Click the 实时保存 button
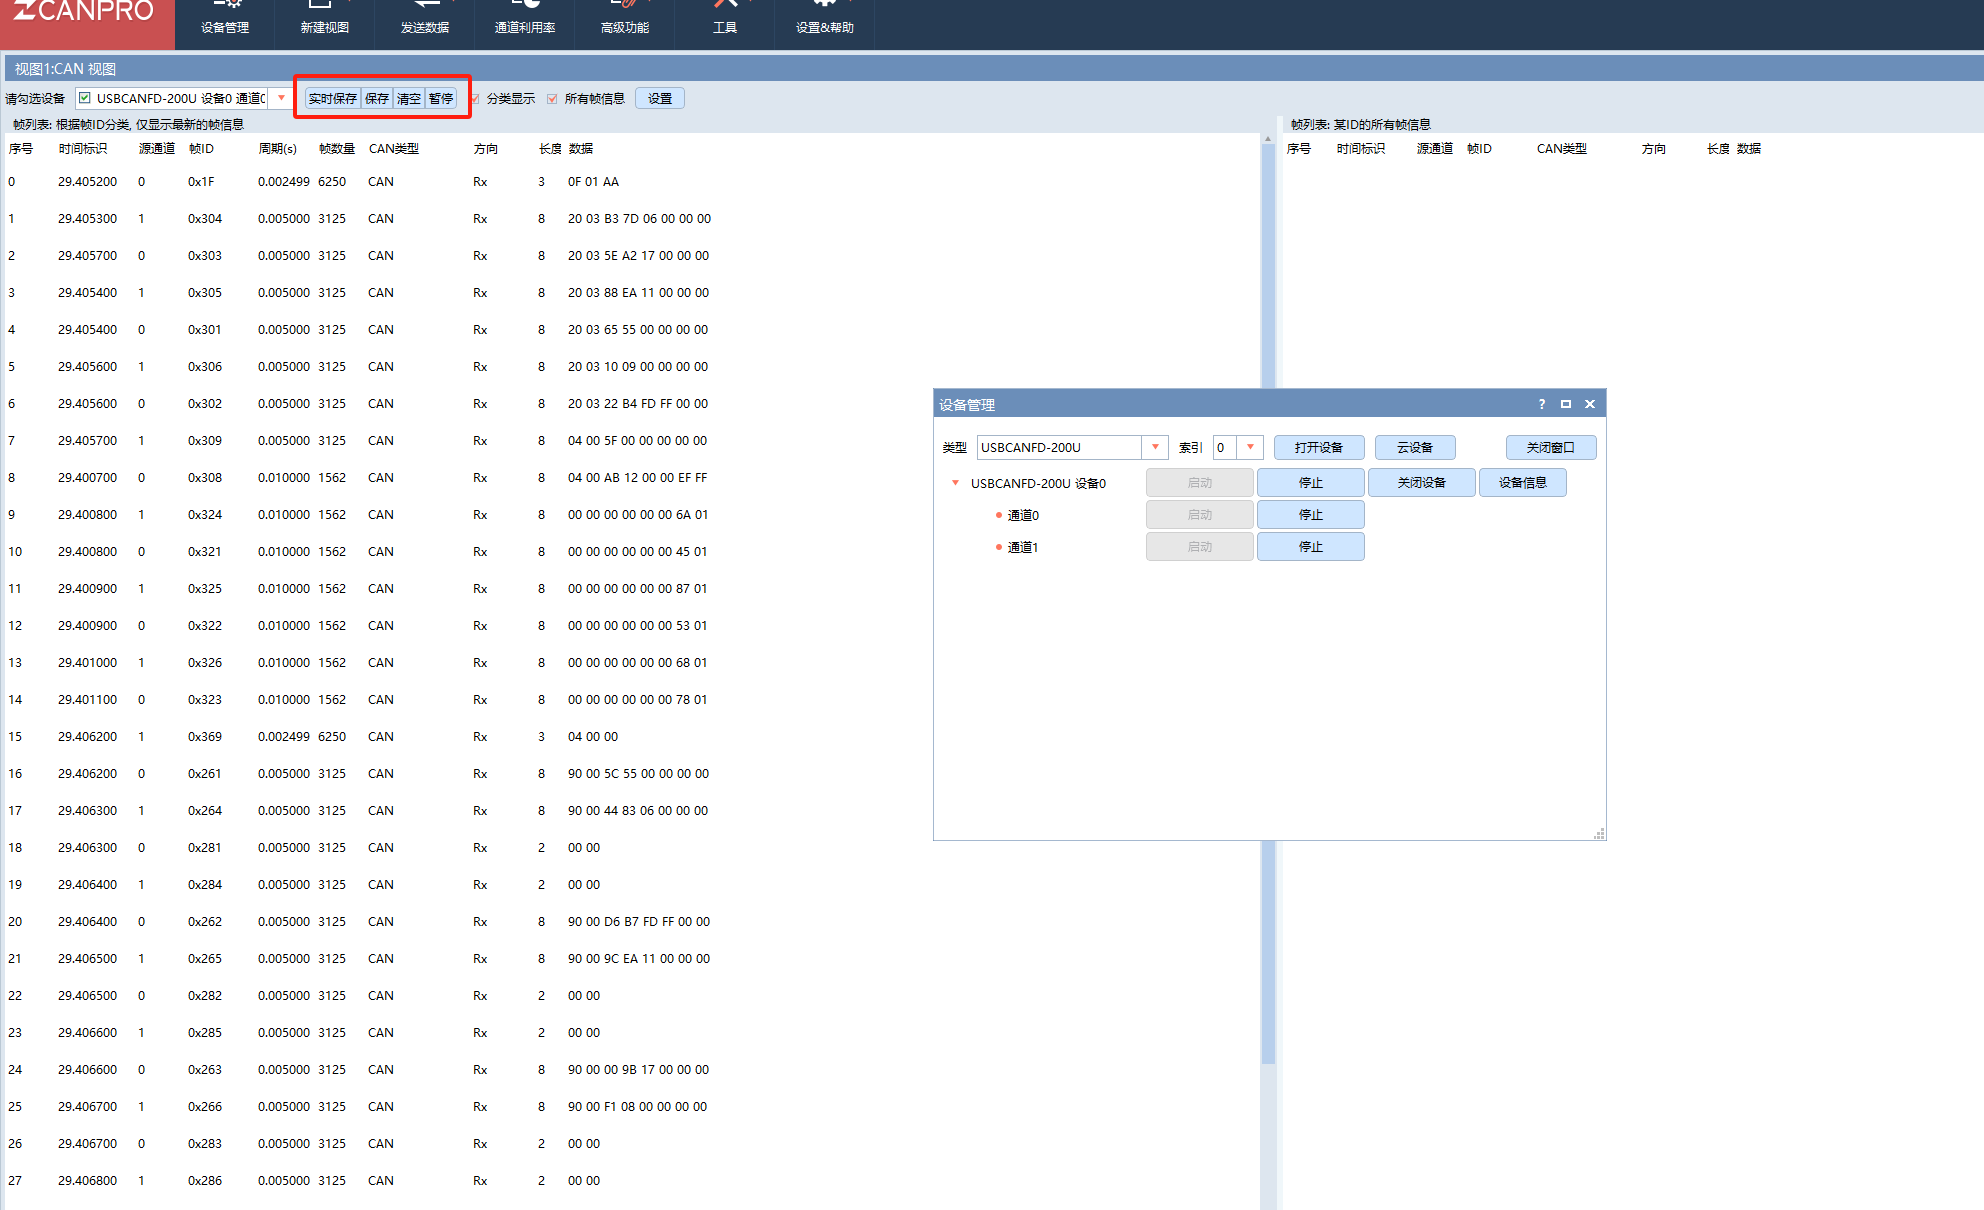 pos(333,98)
